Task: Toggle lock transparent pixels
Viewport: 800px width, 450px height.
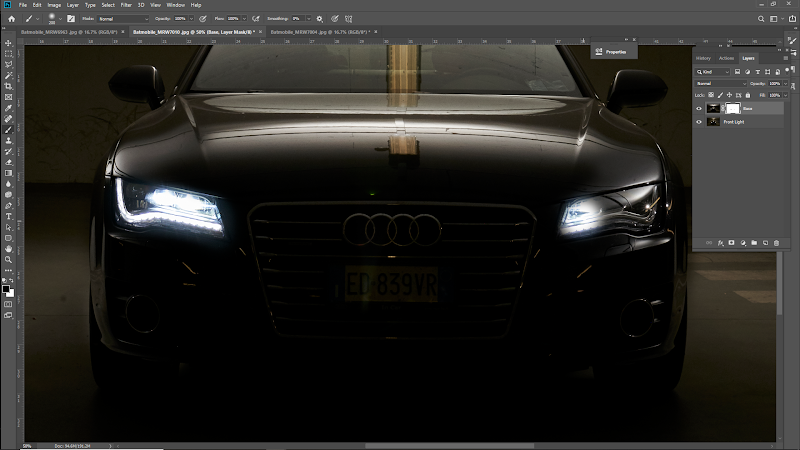Action: (x=711, y=95)
